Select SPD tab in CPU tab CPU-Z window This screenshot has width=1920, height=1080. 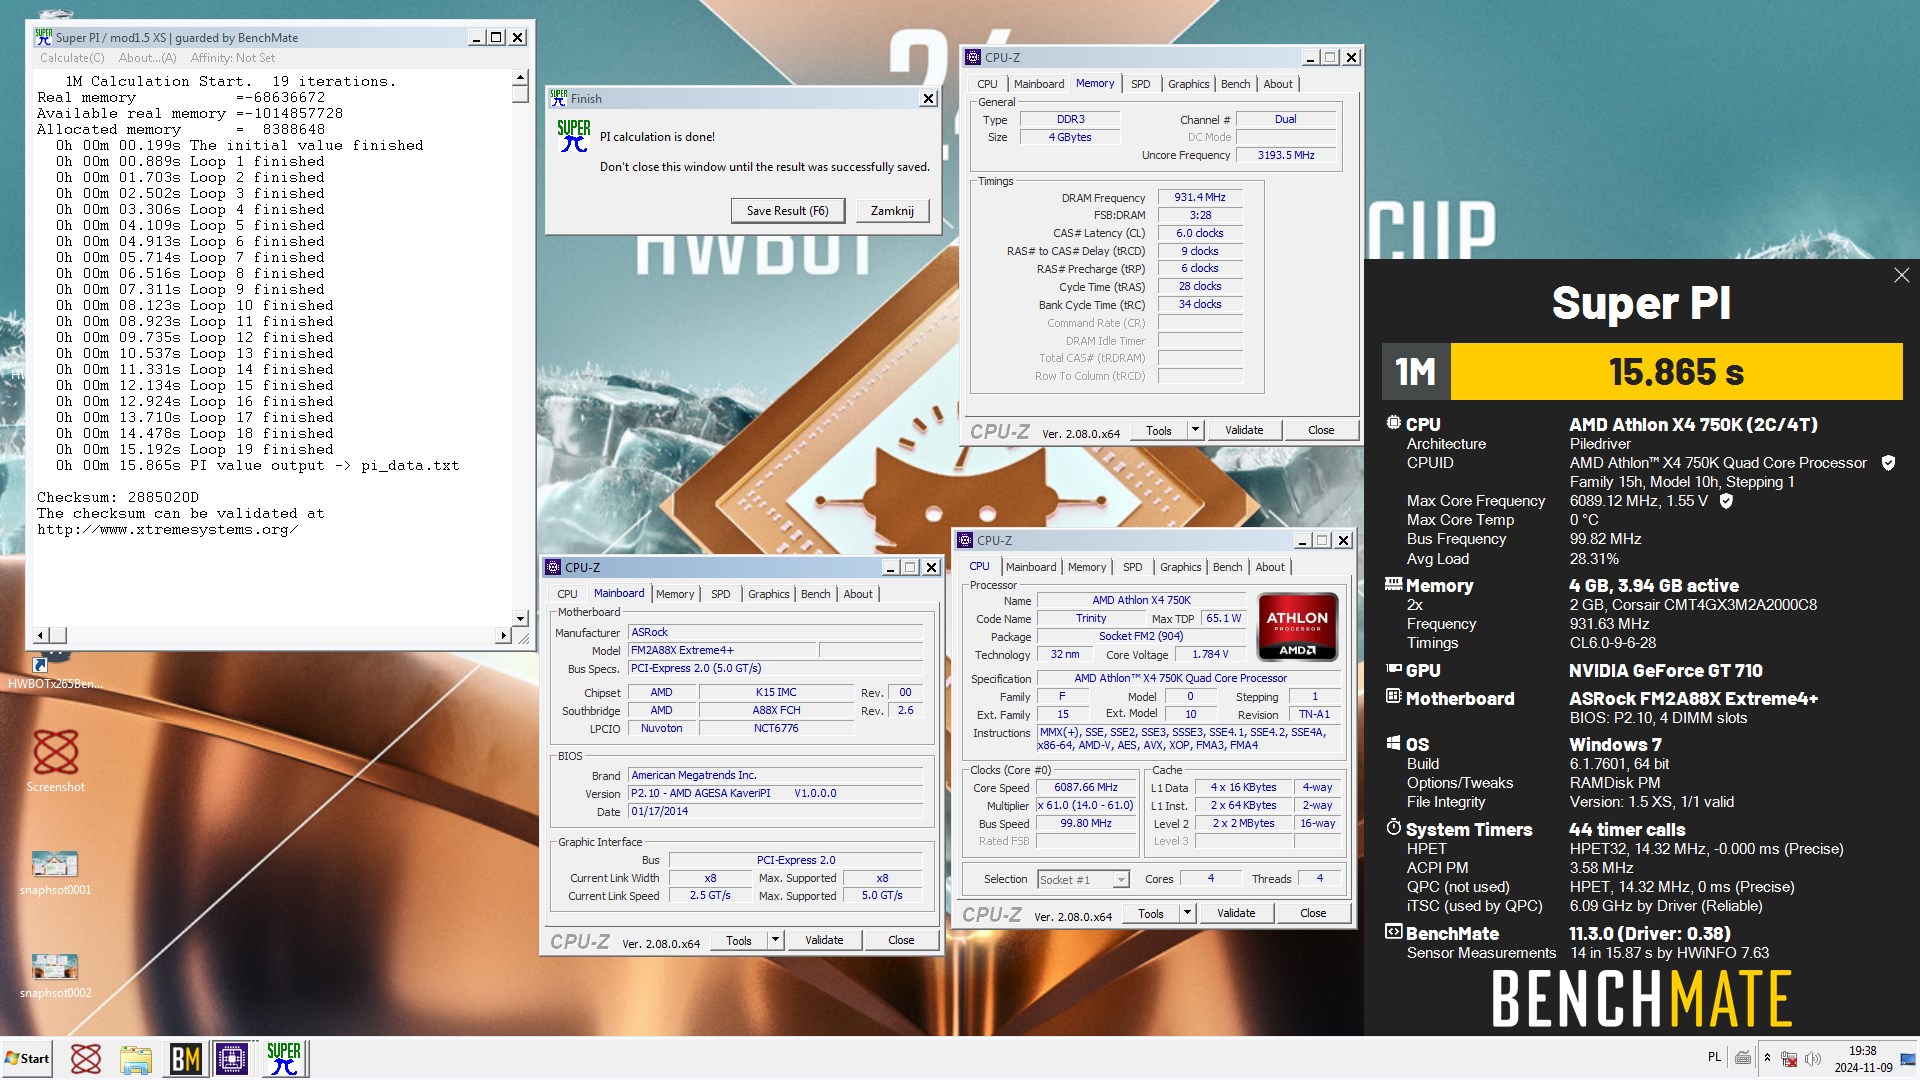coord(1132,567)
